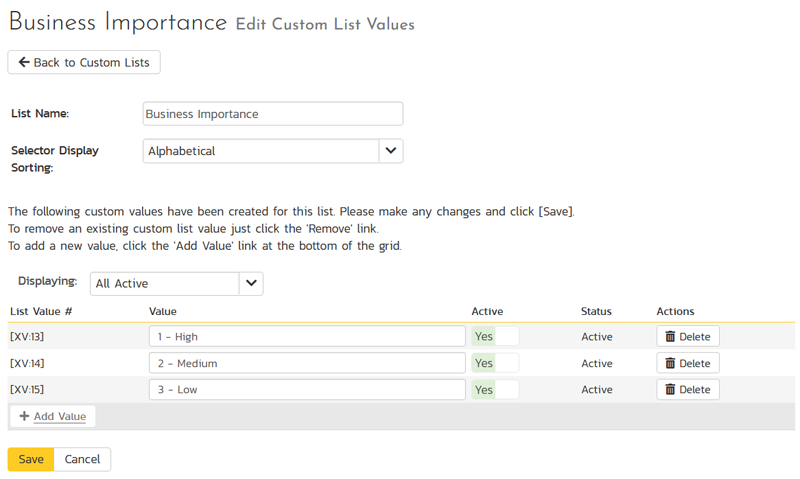Click the Add Value link

tap(60, 417)
